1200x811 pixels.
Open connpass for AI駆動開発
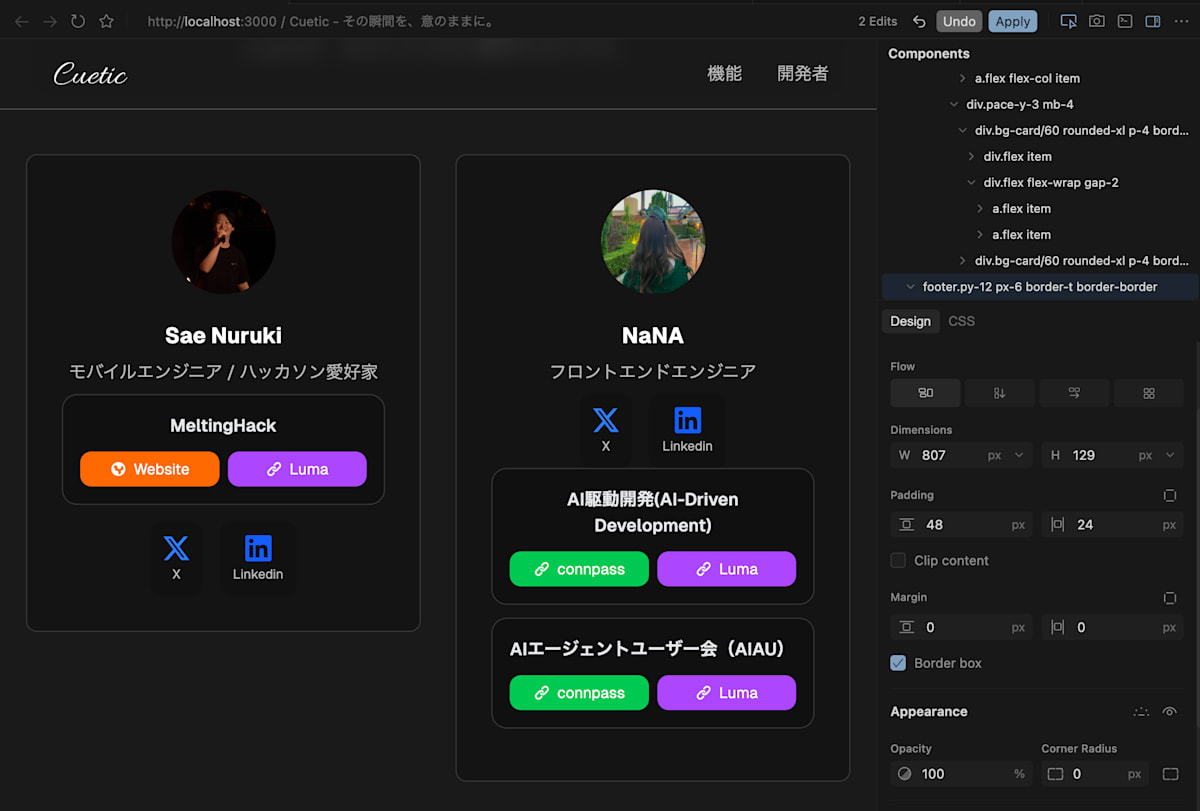tap(579, 569)
